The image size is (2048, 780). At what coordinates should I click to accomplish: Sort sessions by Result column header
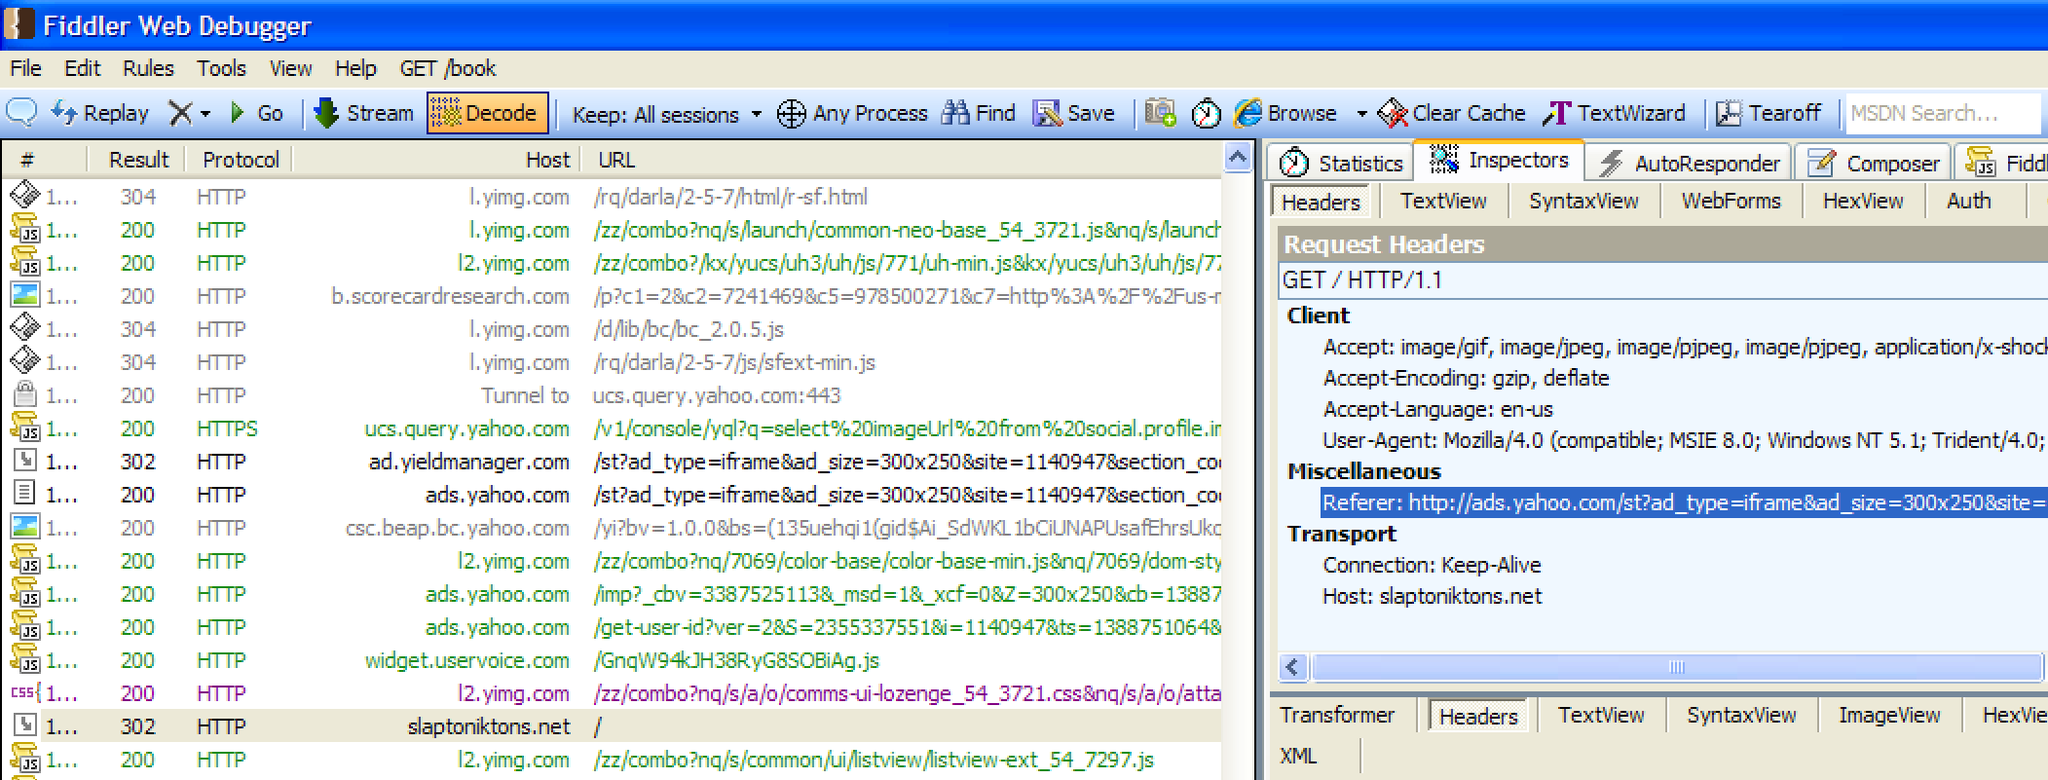pos(138,160)
